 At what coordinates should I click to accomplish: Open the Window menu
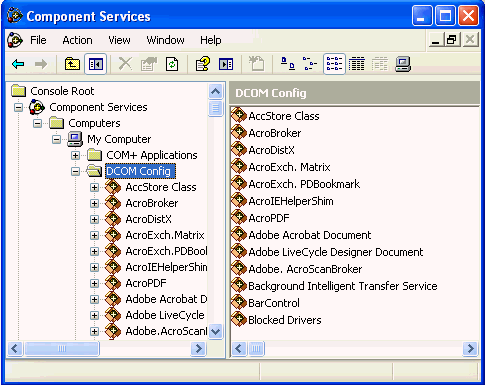coord(165,40)
